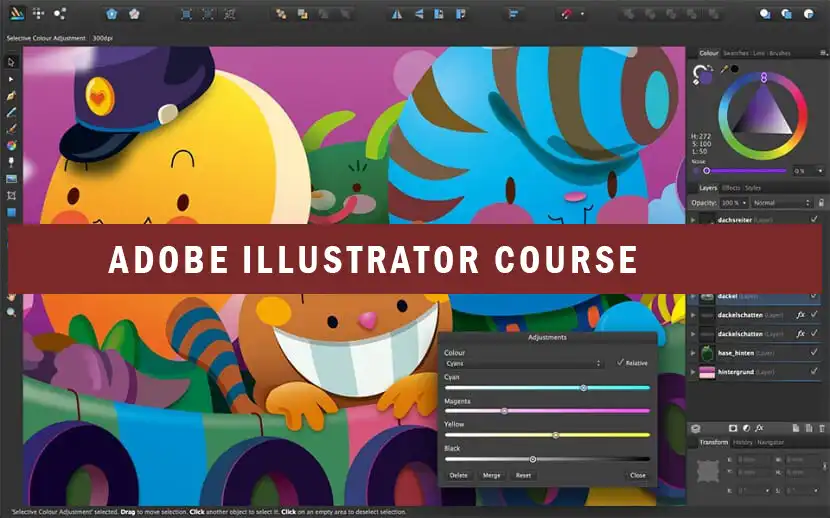830x518 pixels.
Task: Select the Pencil tool
Action: [x=11, y=112]
